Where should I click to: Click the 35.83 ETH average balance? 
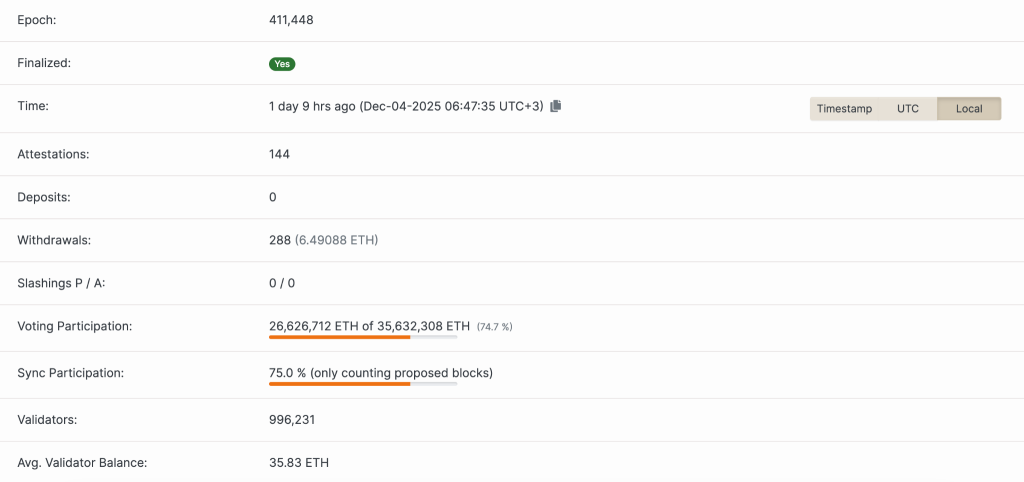pyautogui.click(x=299, y=463)
